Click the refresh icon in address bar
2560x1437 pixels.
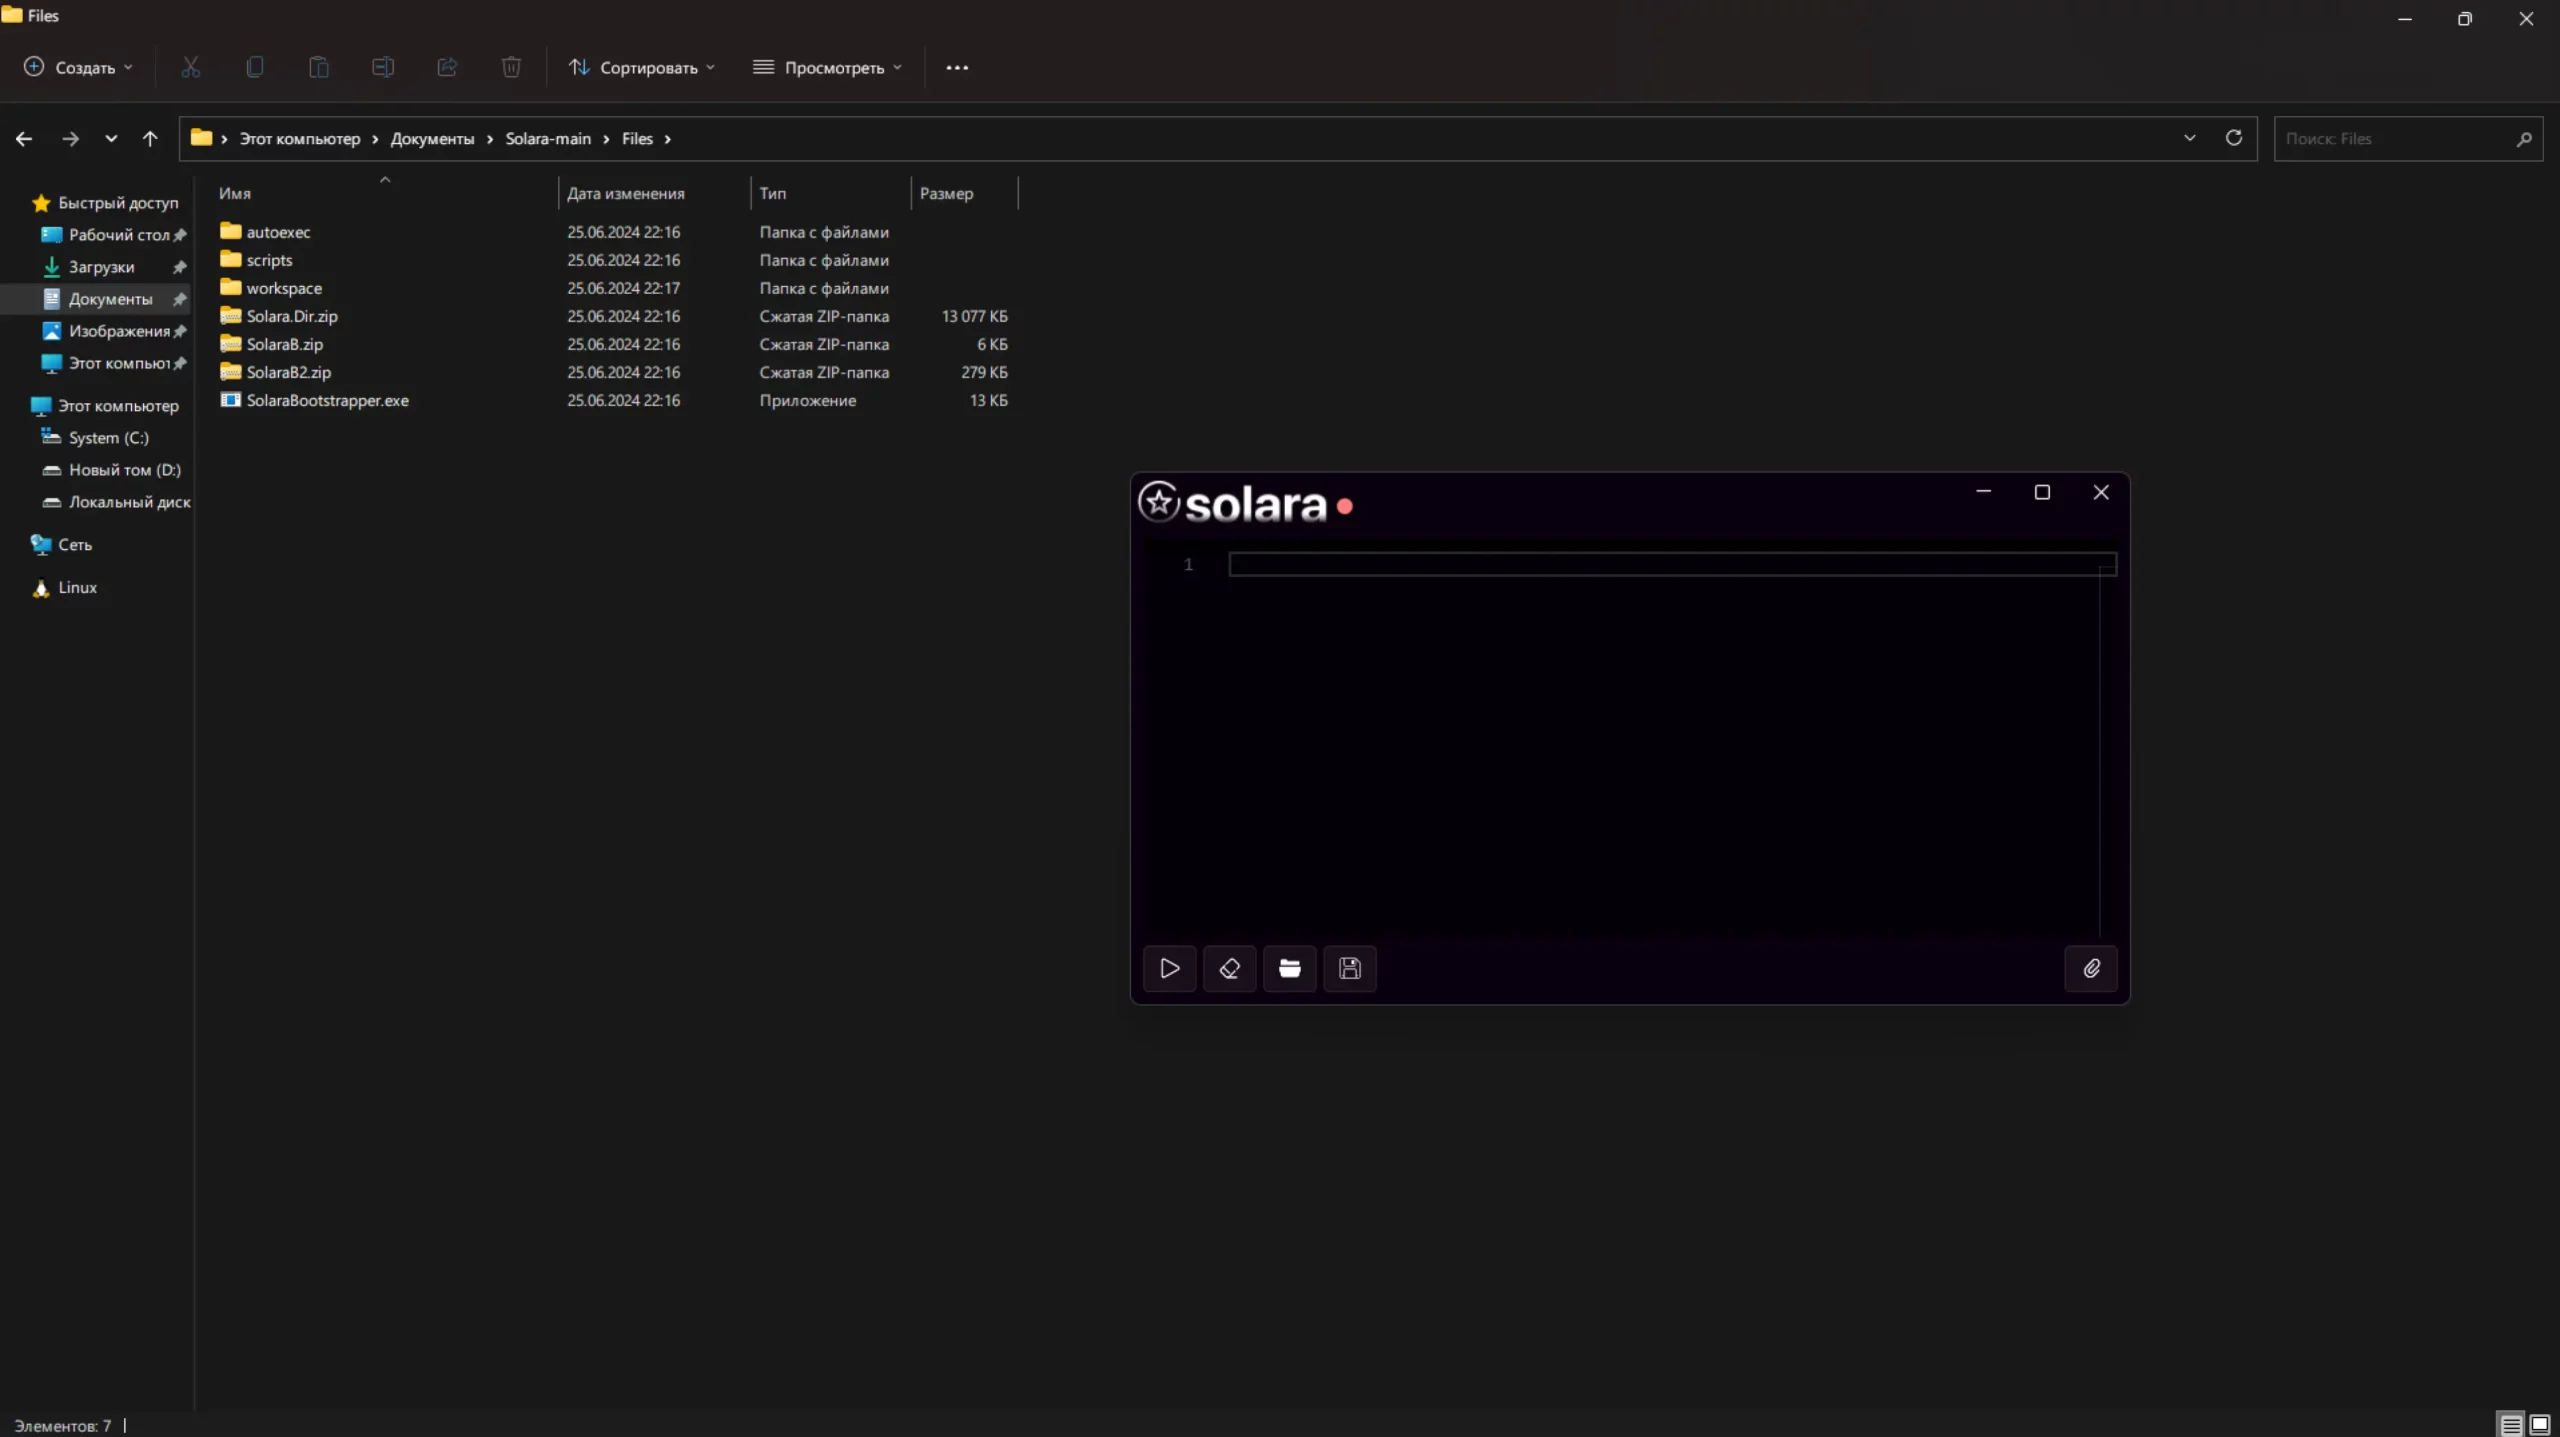pyautogui.click(x=2233, y=138)
